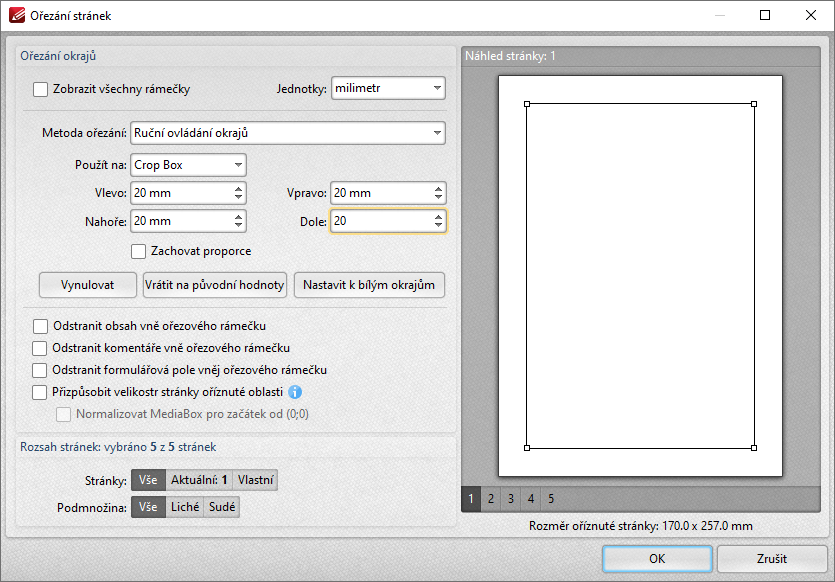Decrease the Dole margin value
Image resolution: width=835 pixels, height=582 pixels.
coord(438,225)
